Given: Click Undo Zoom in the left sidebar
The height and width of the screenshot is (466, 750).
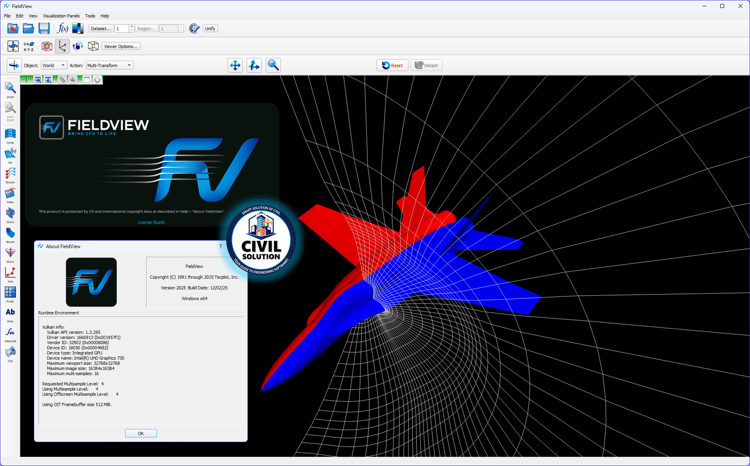Looking at the screenshot, I should [x=10, y=111].
